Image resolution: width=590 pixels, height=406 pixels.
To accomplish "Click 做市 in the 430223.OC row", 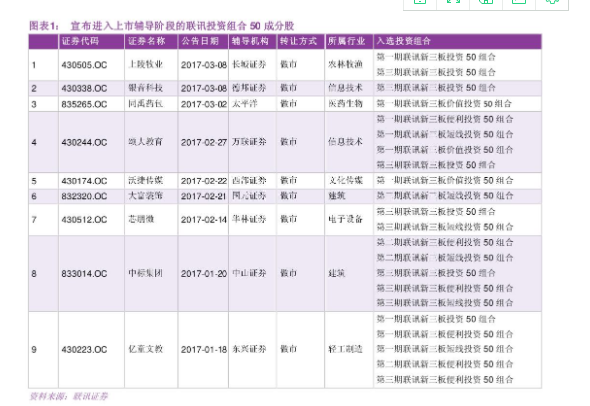I will pyautogui.click(x=288, y=349).
